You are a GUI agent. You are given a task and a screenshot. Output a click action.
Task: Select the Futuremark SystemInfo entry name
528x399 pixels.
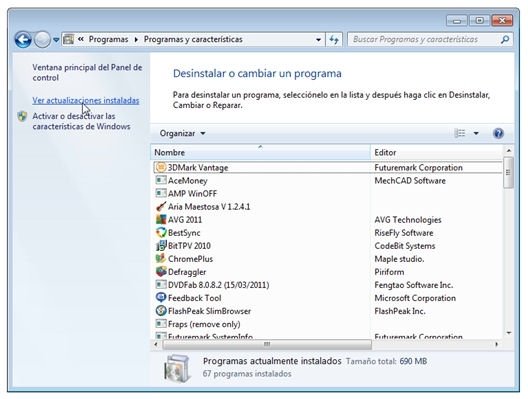coord(210,336)
